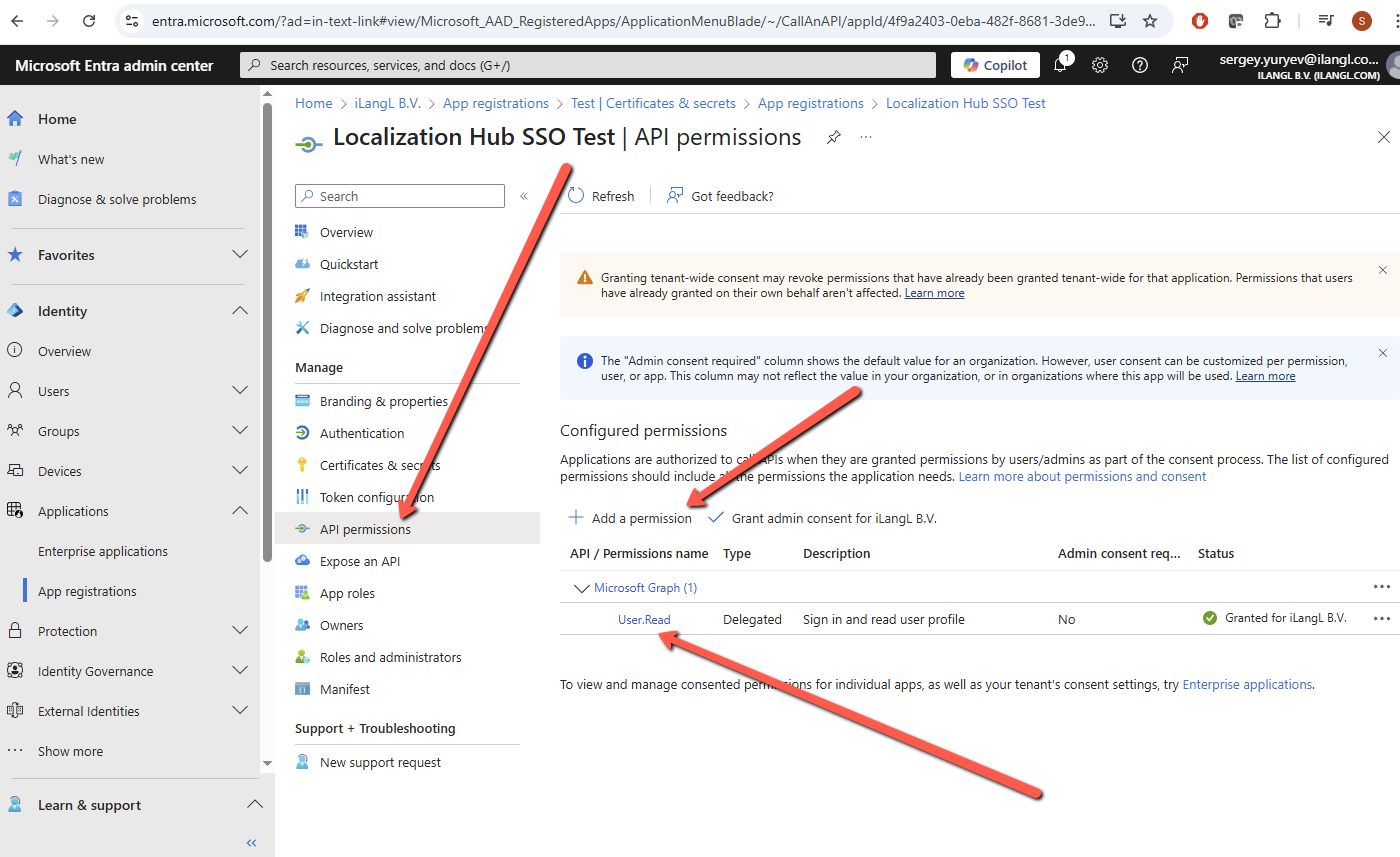The height and width of the screenshot is (857, 1400).
Task: Click the iLangL B.V. breadcrumb link
Action: pos(388,103)
